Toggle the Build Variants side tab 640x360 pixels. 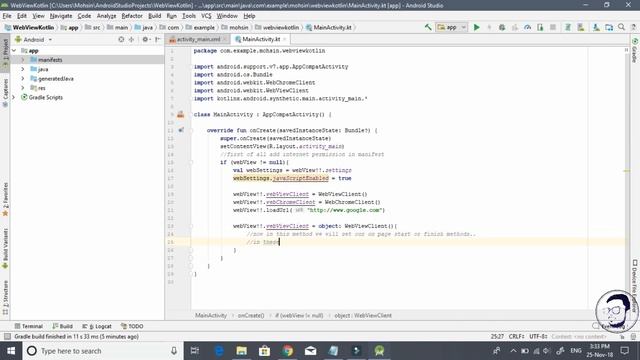click(x=5, y=249)
